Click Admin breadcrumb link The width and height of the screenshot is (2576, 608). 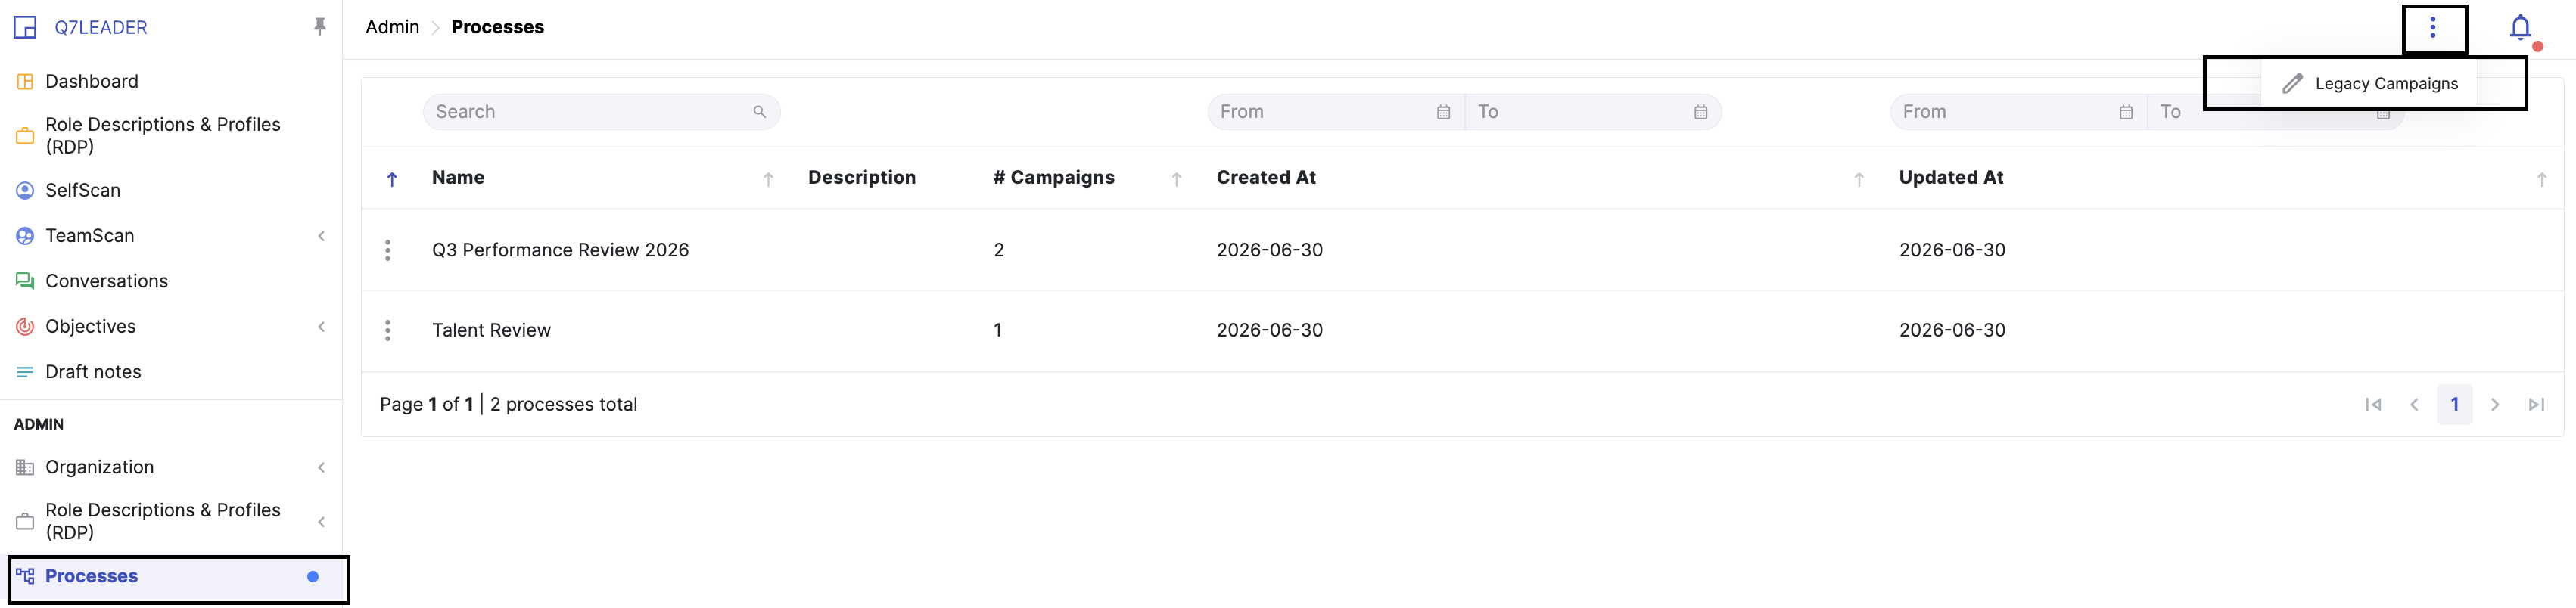coord(392,27)
